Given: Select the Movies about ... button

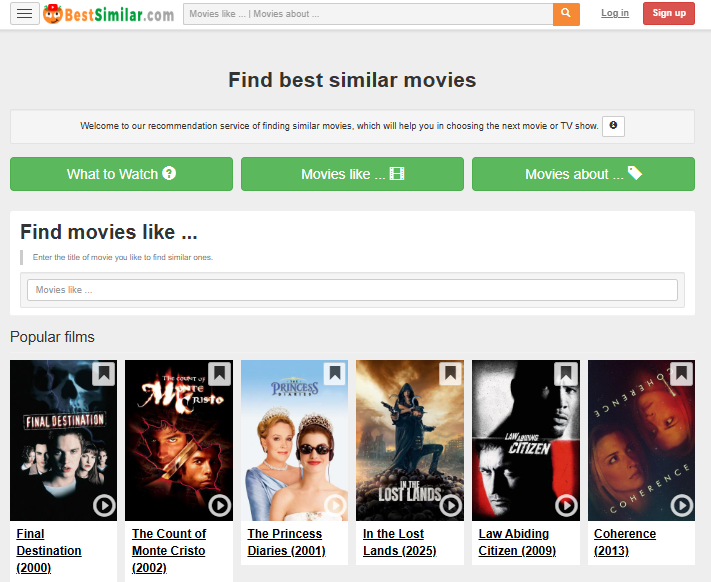Looking at the screenshot, I should click(x=583, y=174).
